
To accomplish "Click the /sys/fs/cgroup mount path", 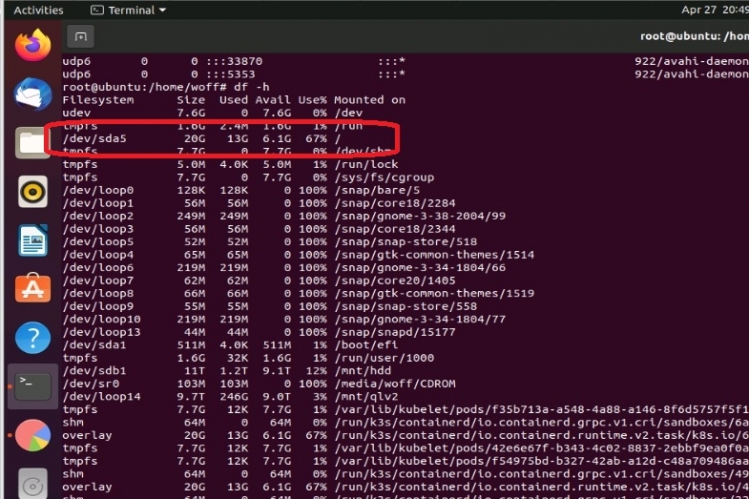I will (x=384, y=177).
